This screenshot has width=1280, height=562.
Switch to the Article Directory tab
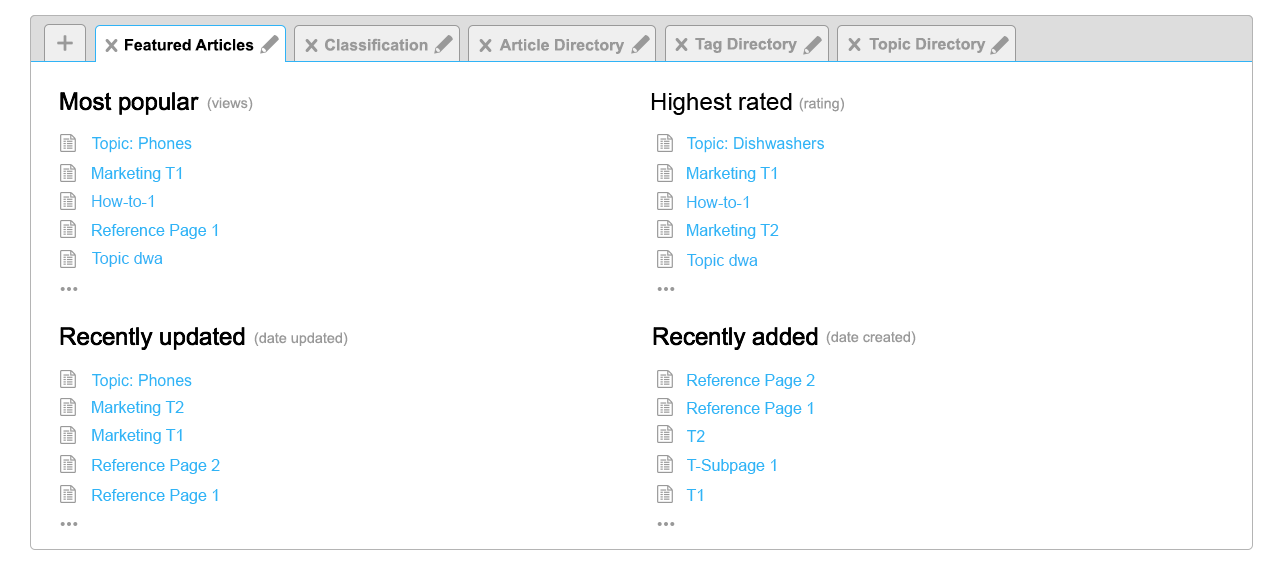pos(561,45)
